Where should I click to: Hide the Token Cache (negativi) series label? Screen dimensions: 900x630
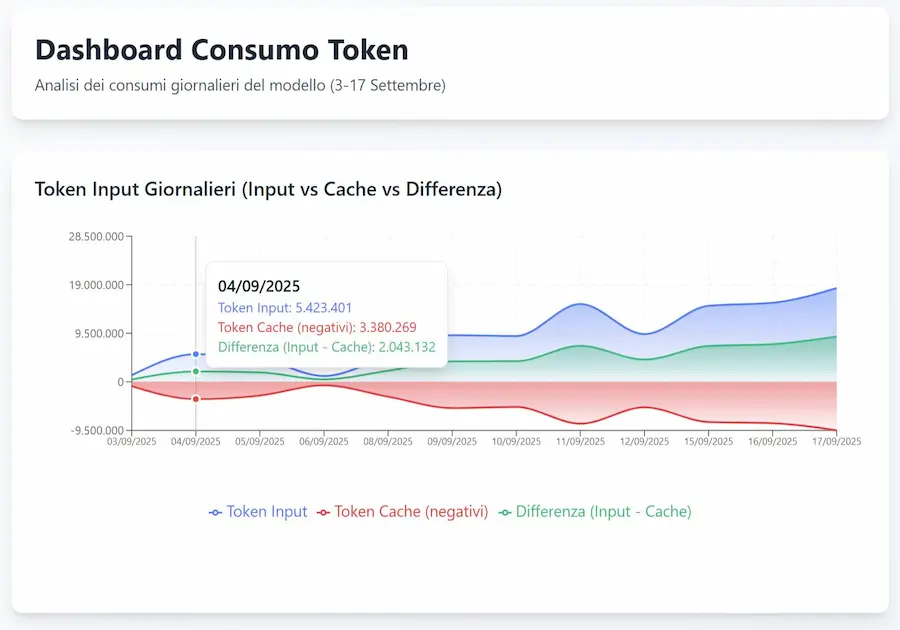click(411, 511)
